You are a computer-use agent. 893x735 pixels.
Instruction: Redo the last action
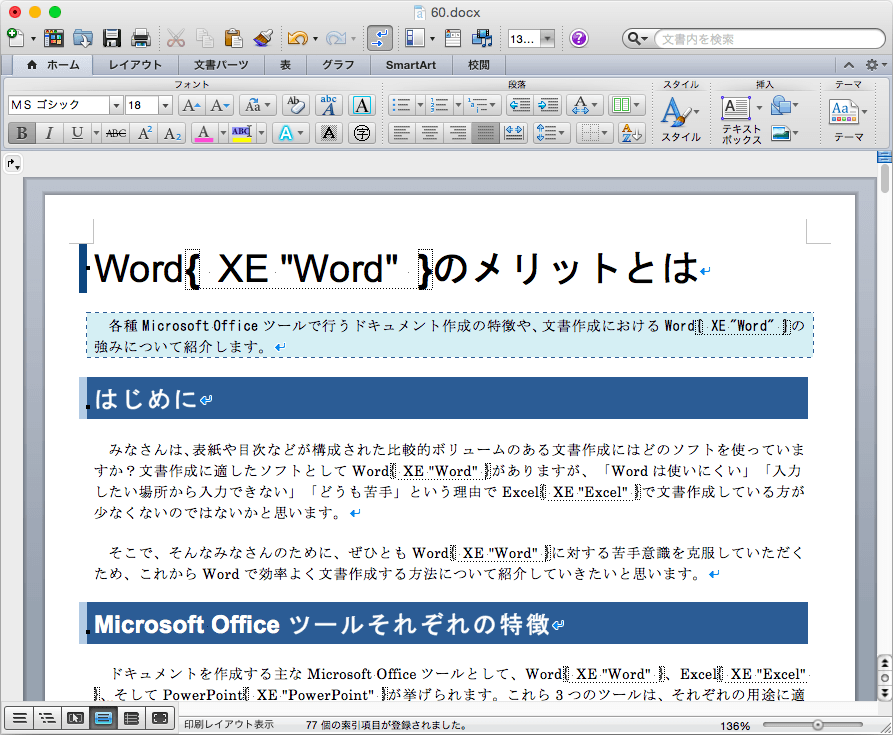click(335, 38)
